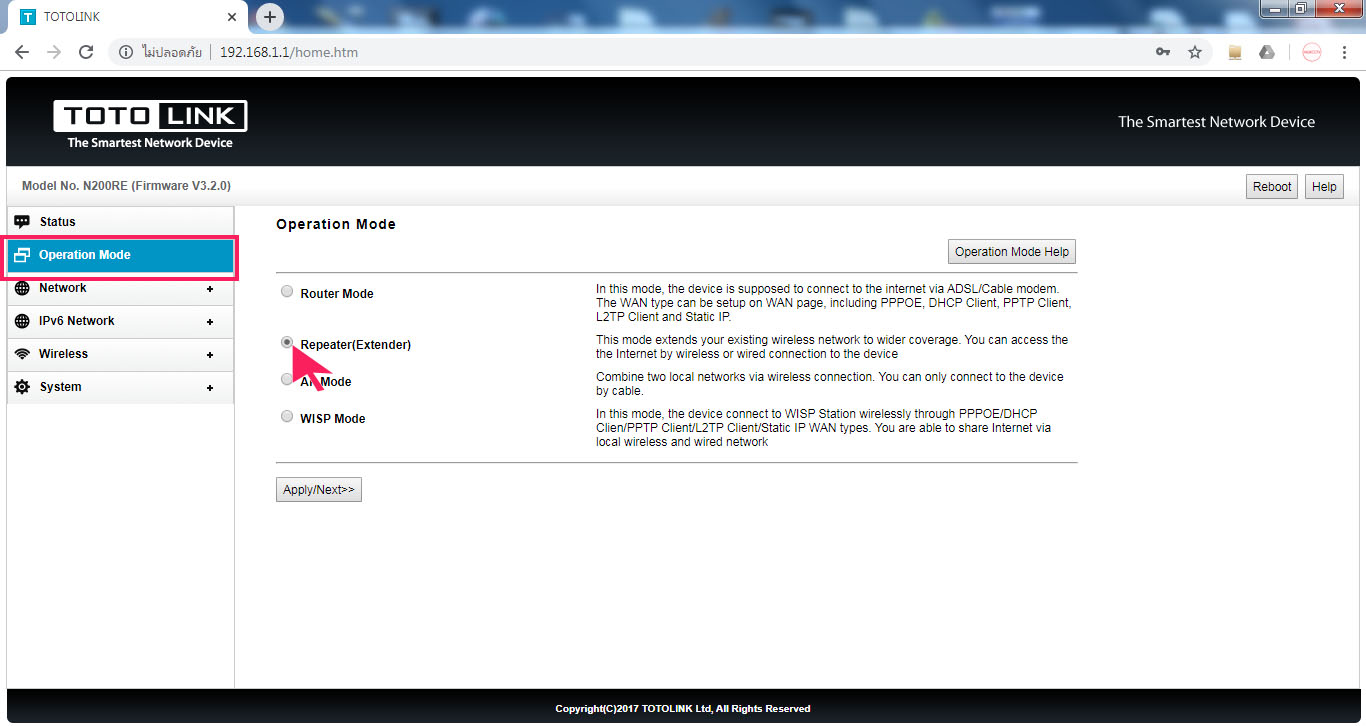Screen dimensions: 1366x726
Task: Click the Apply/Next>> button
Action: pyautogui.click(x=319, y=490)
